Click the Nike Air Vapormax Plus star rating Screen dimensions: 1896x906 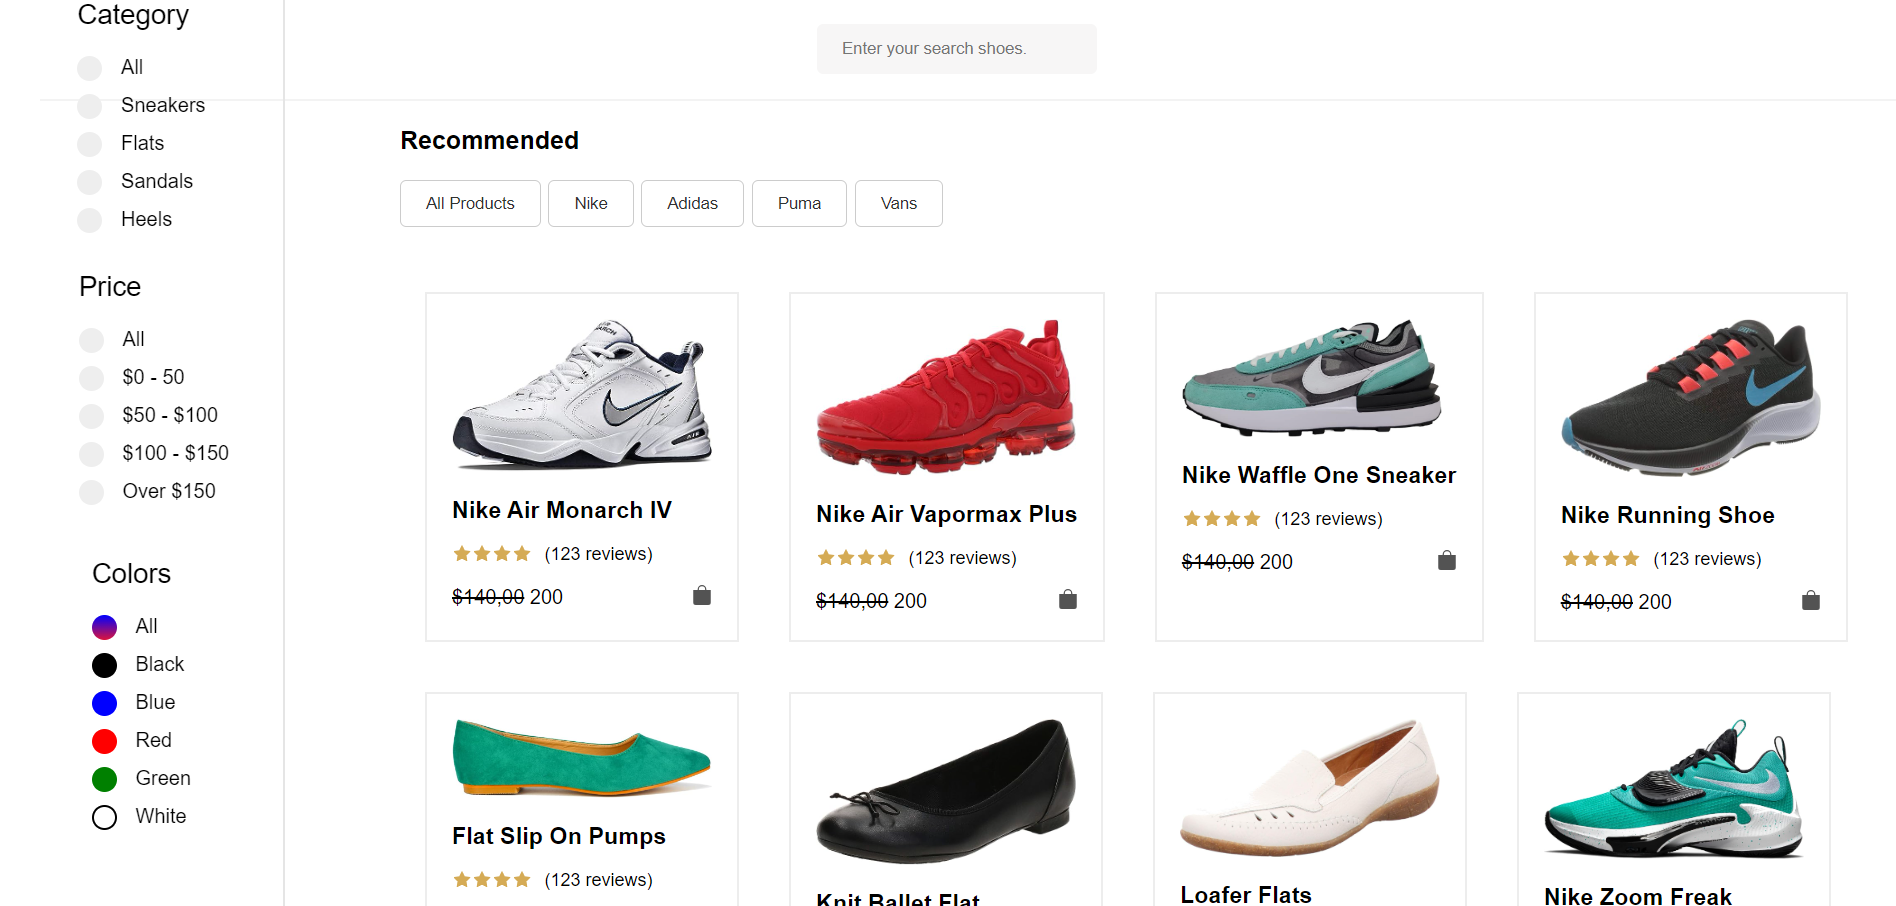[x=855, y=558]
